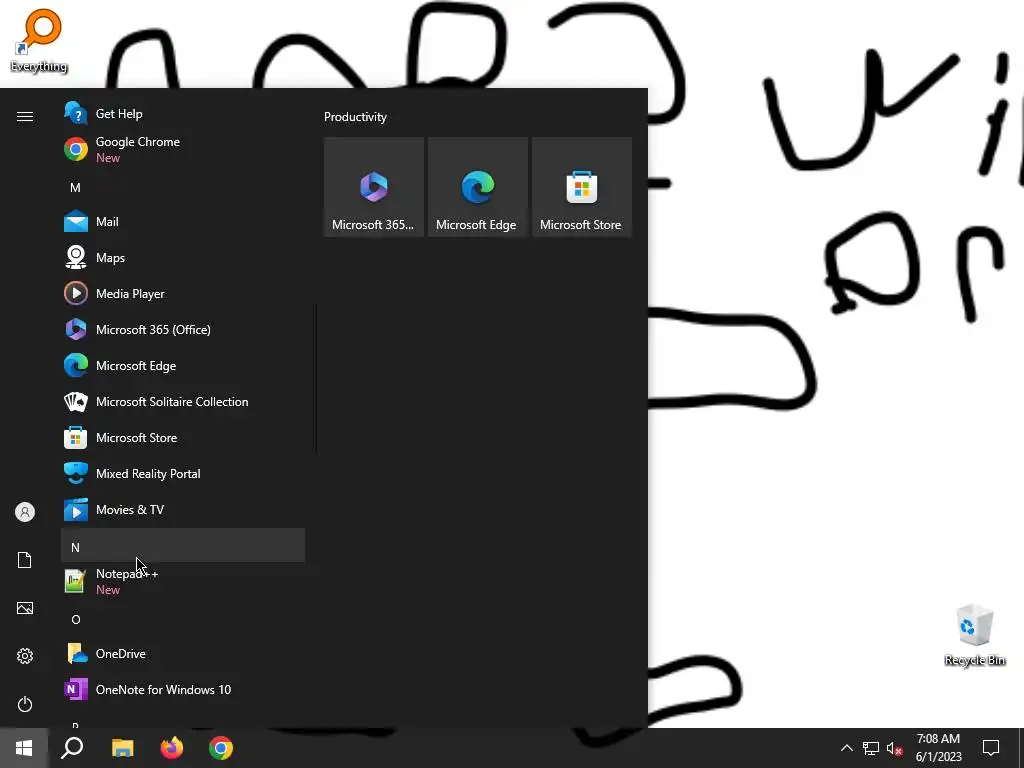Viewport: 1024px width, 768px height.
Task: Launch Microsoft Edge from the app list
Action: (x=183, y=366)
